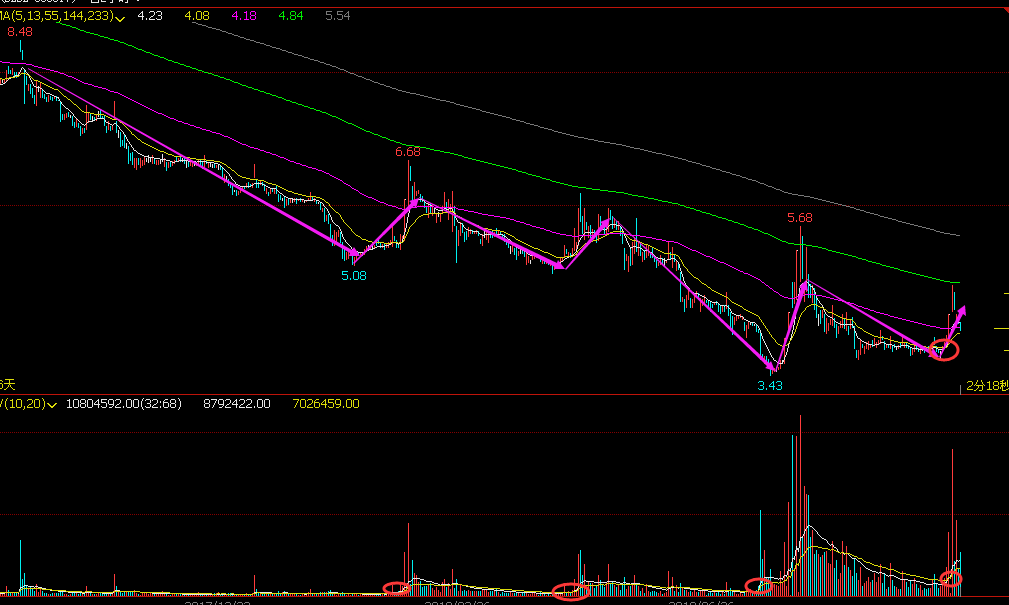
Task: Click the 6.68 peak price label
Action: (408, 152)
